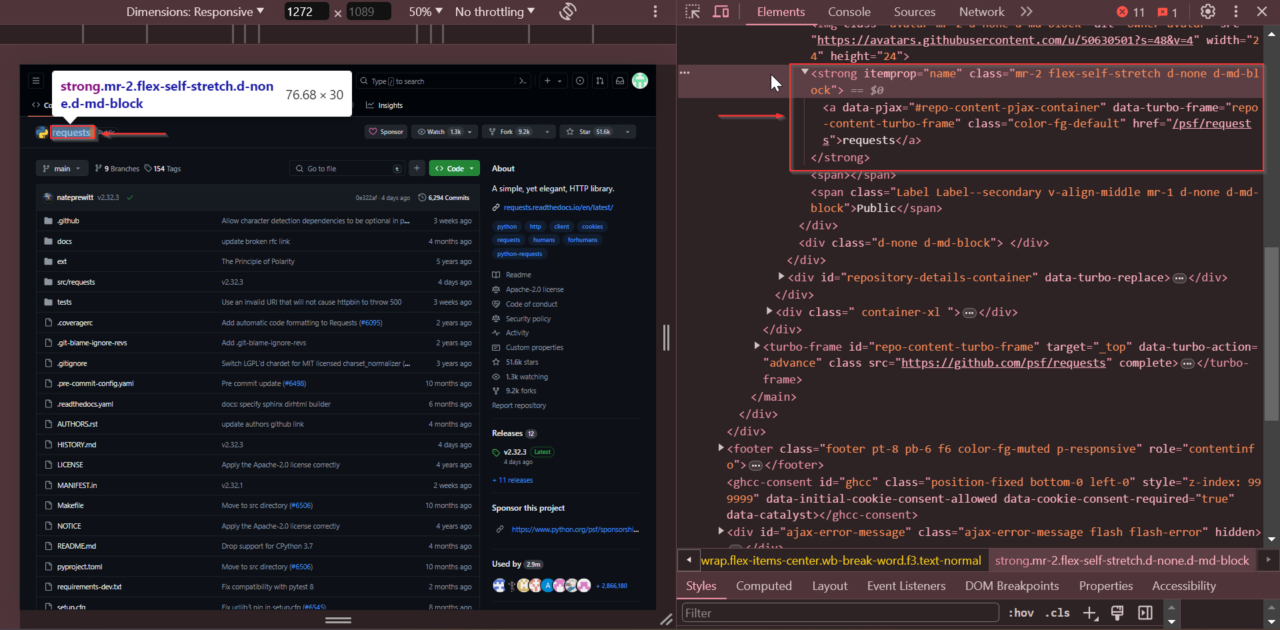
Task: Open the Computed styles tab
Action: 764,586
